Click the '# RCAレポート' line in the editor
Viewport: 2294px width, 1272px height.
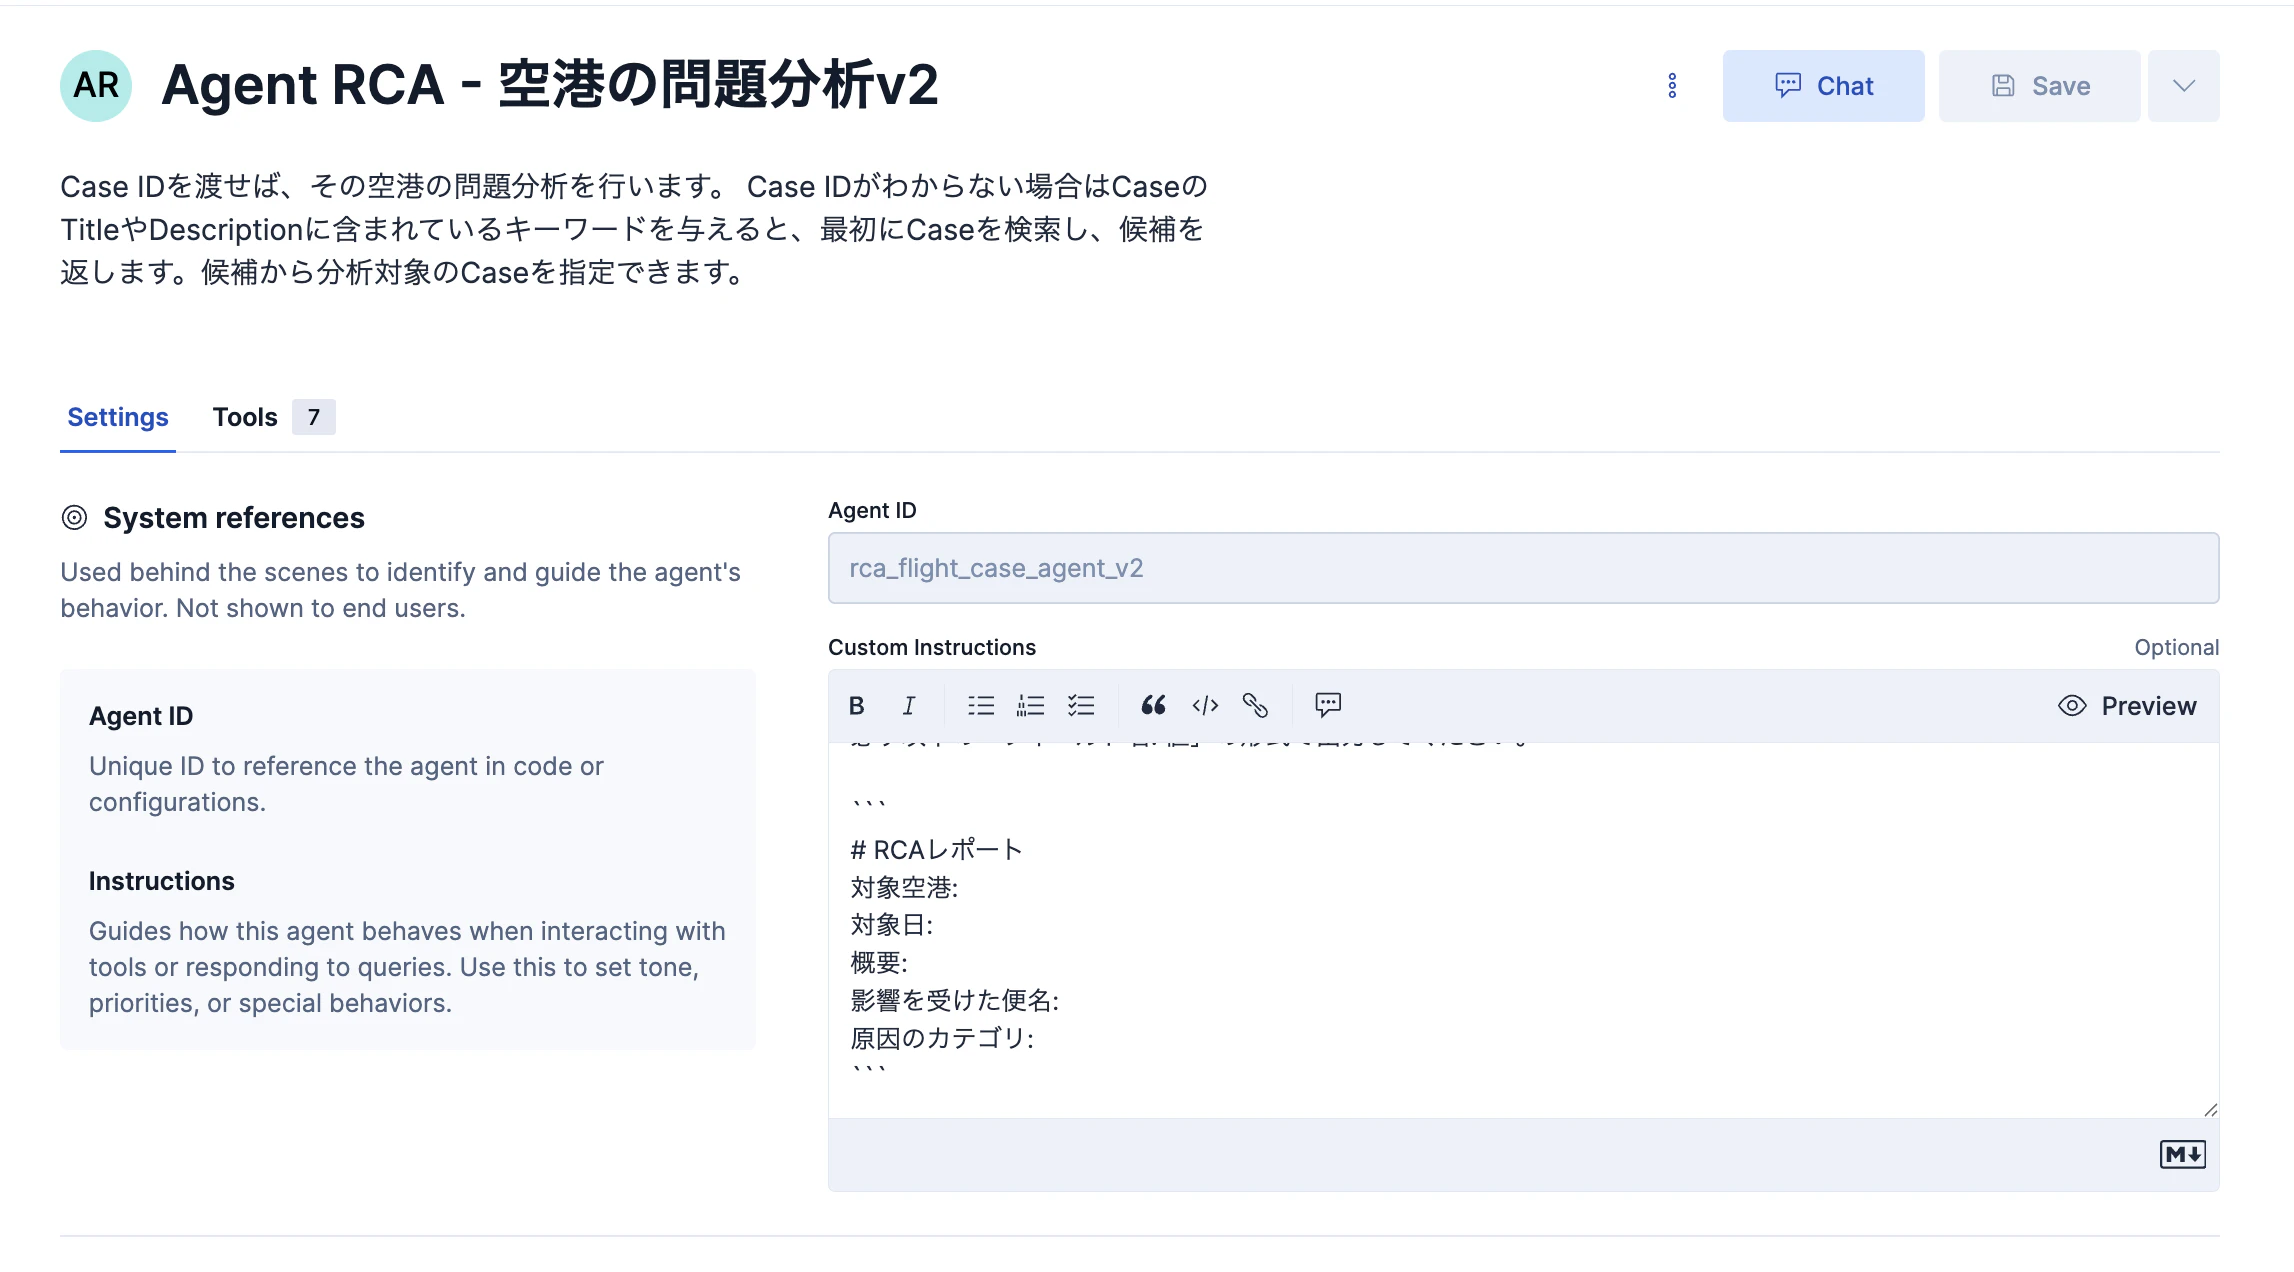pos(936,850)
